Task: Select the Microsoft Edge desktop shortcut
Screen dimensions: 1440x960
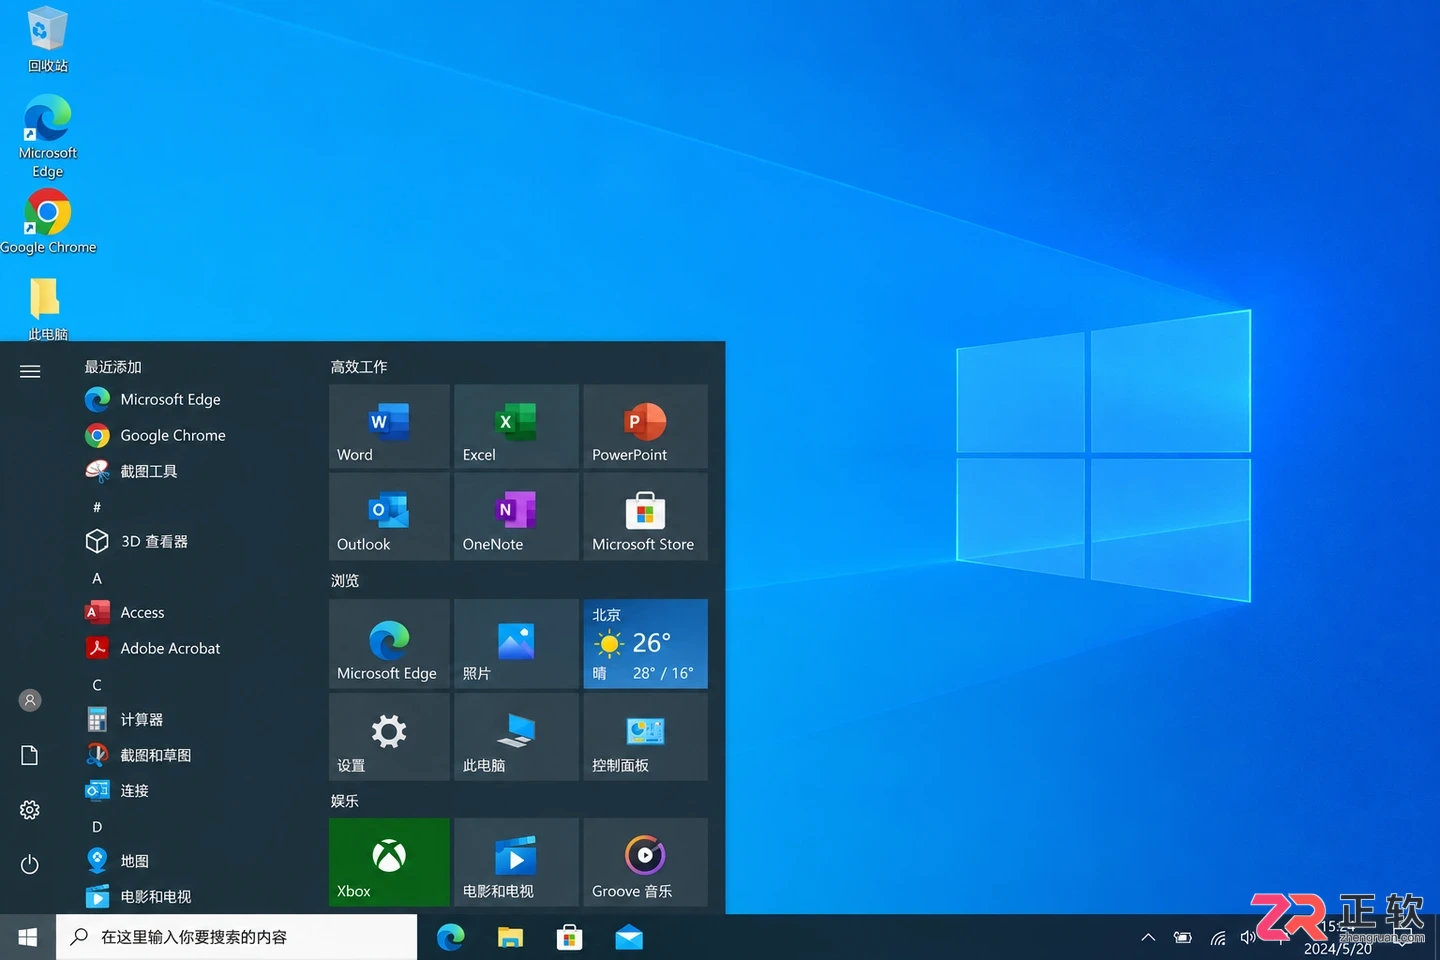Action: [x=47, y=136]
